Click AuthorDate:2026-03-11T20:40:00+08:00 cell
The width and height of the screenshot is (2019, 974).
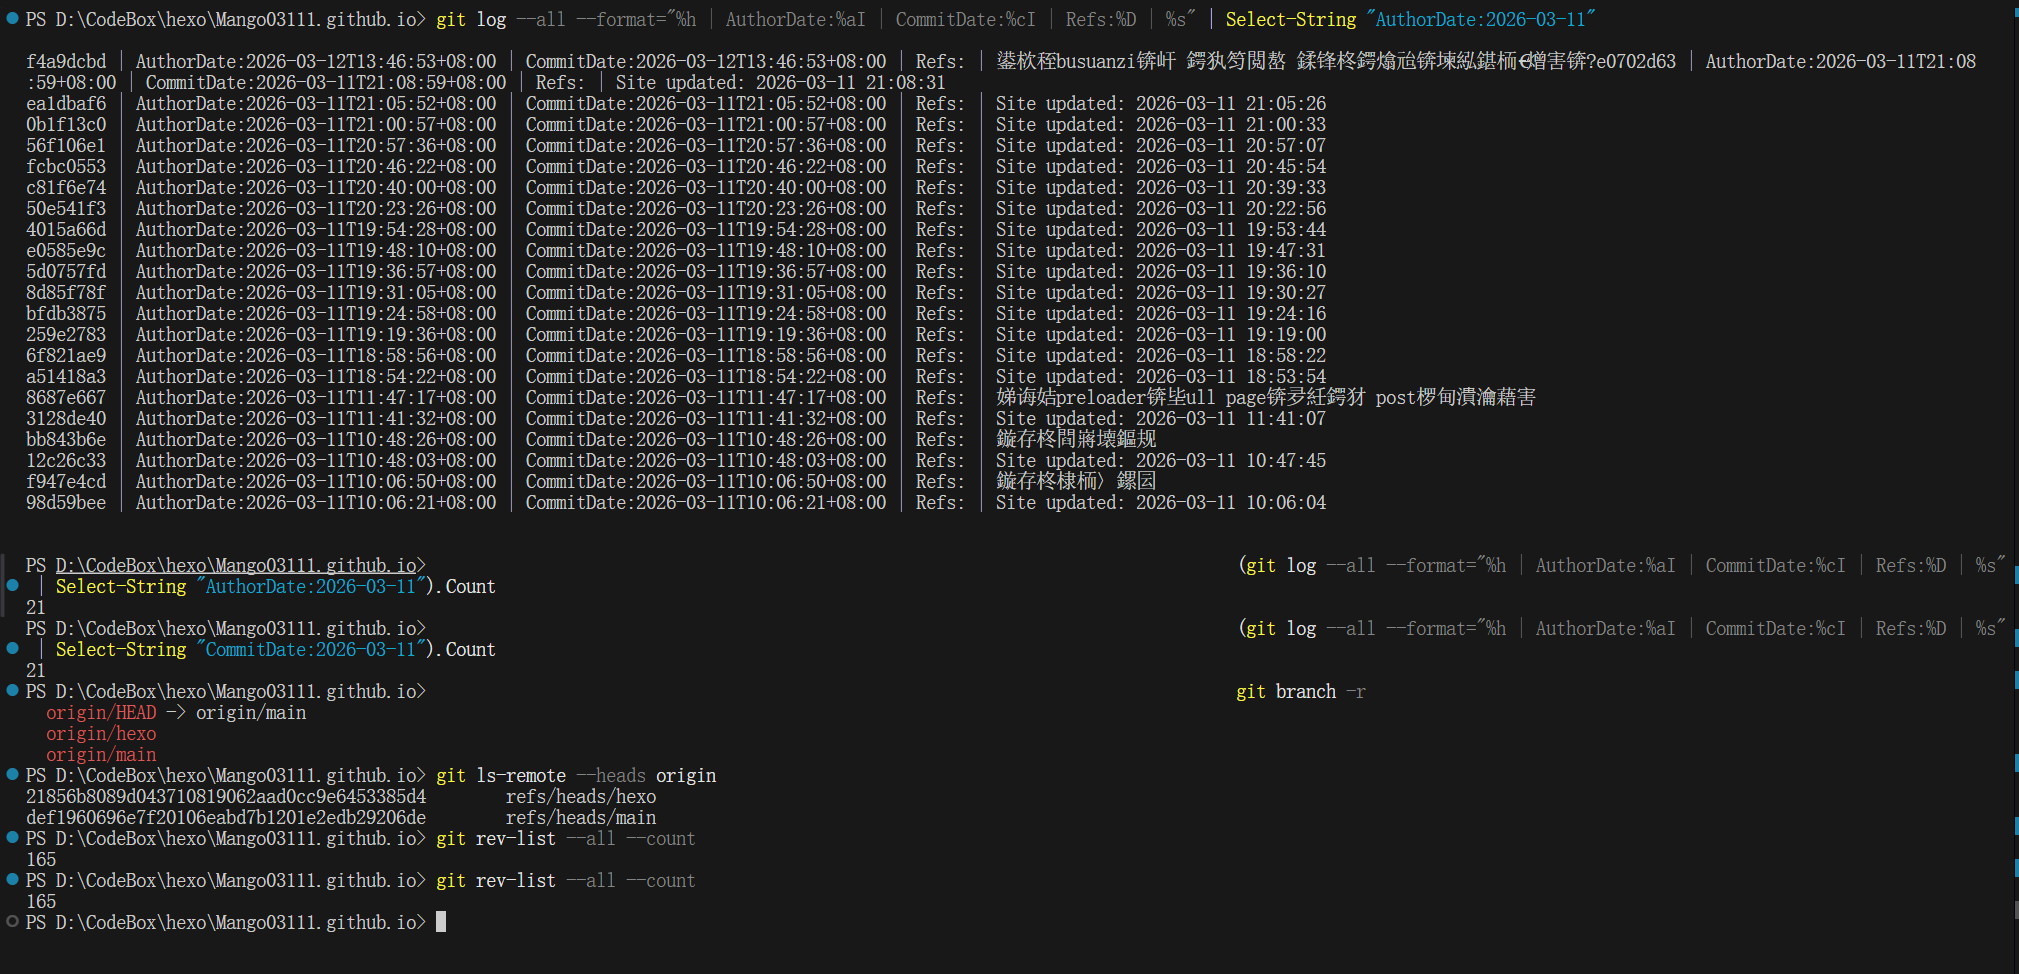(x=316, y=187)
